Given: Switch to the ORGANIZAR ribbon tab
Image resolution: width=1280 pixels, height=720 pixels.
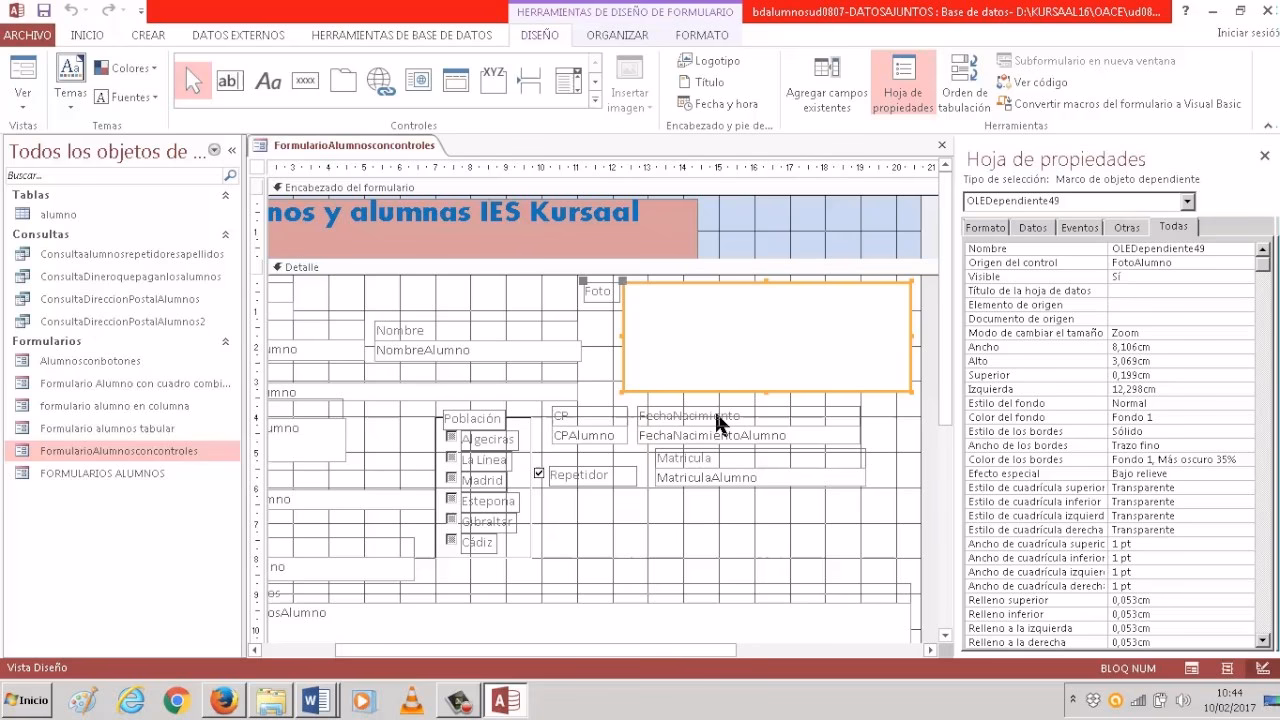Looking at the screenshot, I should coord(617,35).
